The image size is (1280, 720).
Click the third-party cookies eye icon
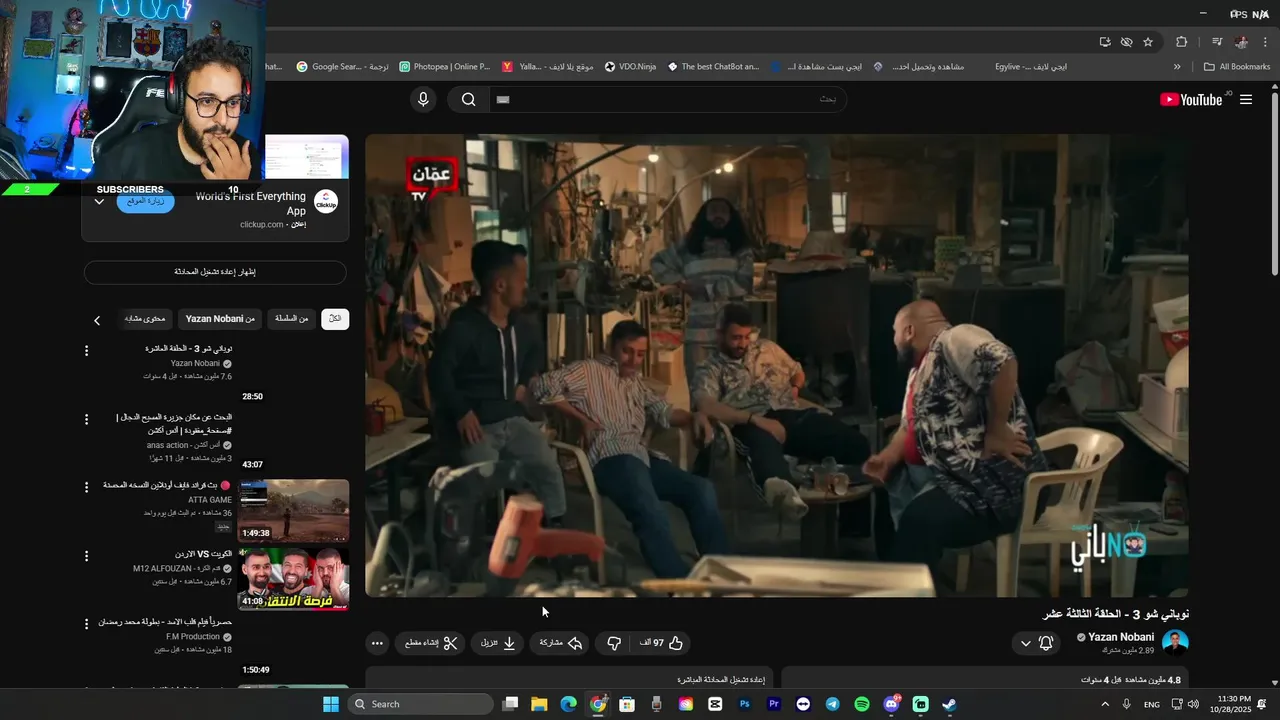click(x=1126, y=42)
